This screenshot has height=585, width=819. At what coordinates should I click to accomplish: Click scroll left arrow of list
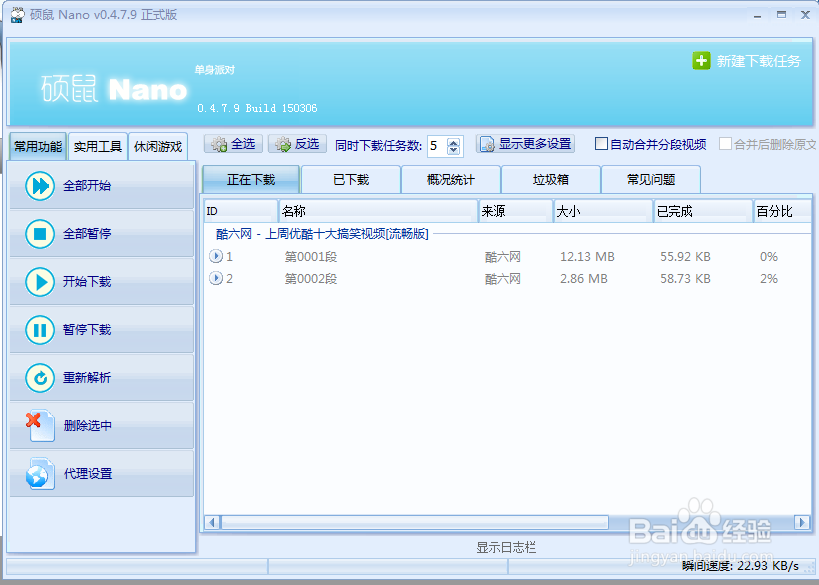click(212, 522)
